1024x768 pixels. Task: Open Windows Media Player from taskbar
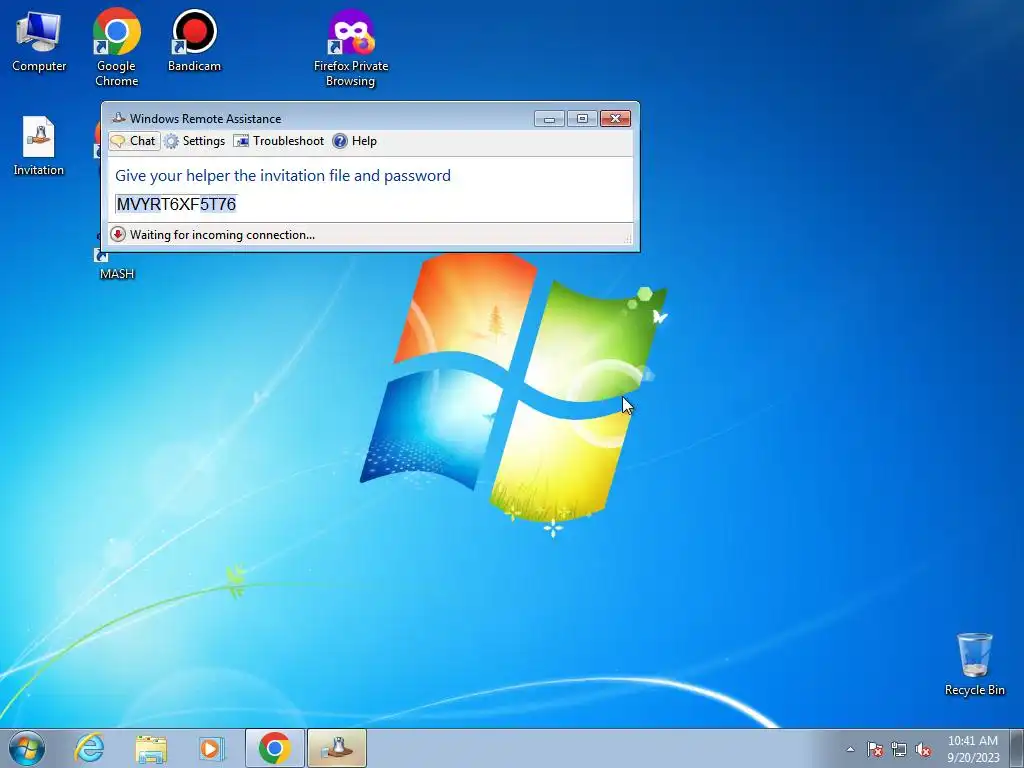[212, 748]
